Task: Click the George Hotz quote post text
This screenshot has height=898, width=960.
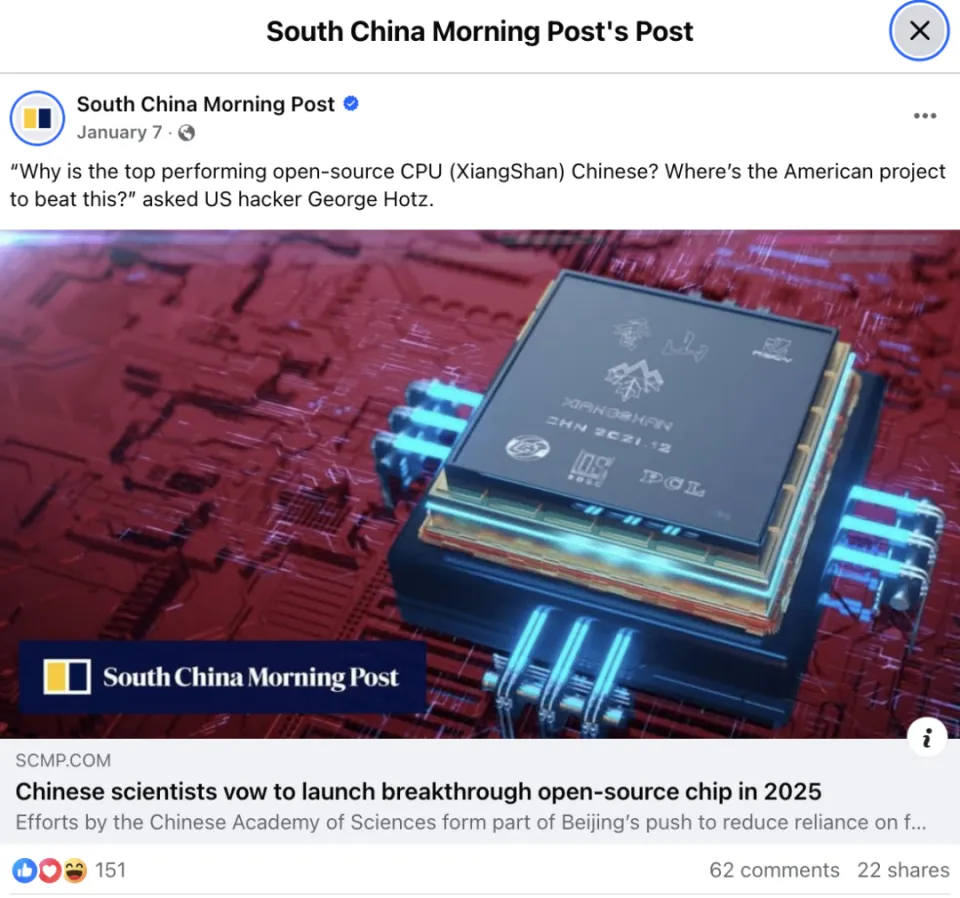Action: pos(478,185)
